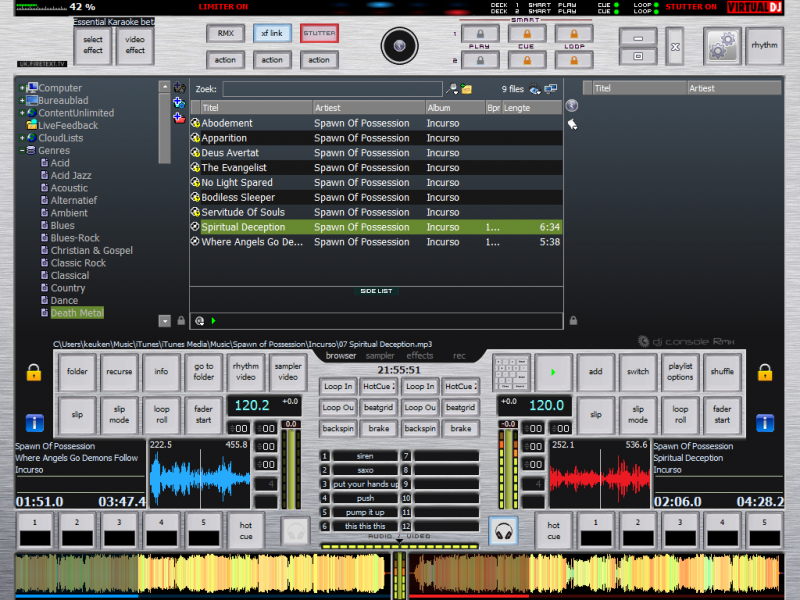Screen dimensions: 800x600
Task: Collapse the Genres tree node
Action: click(x=22, y=151)
